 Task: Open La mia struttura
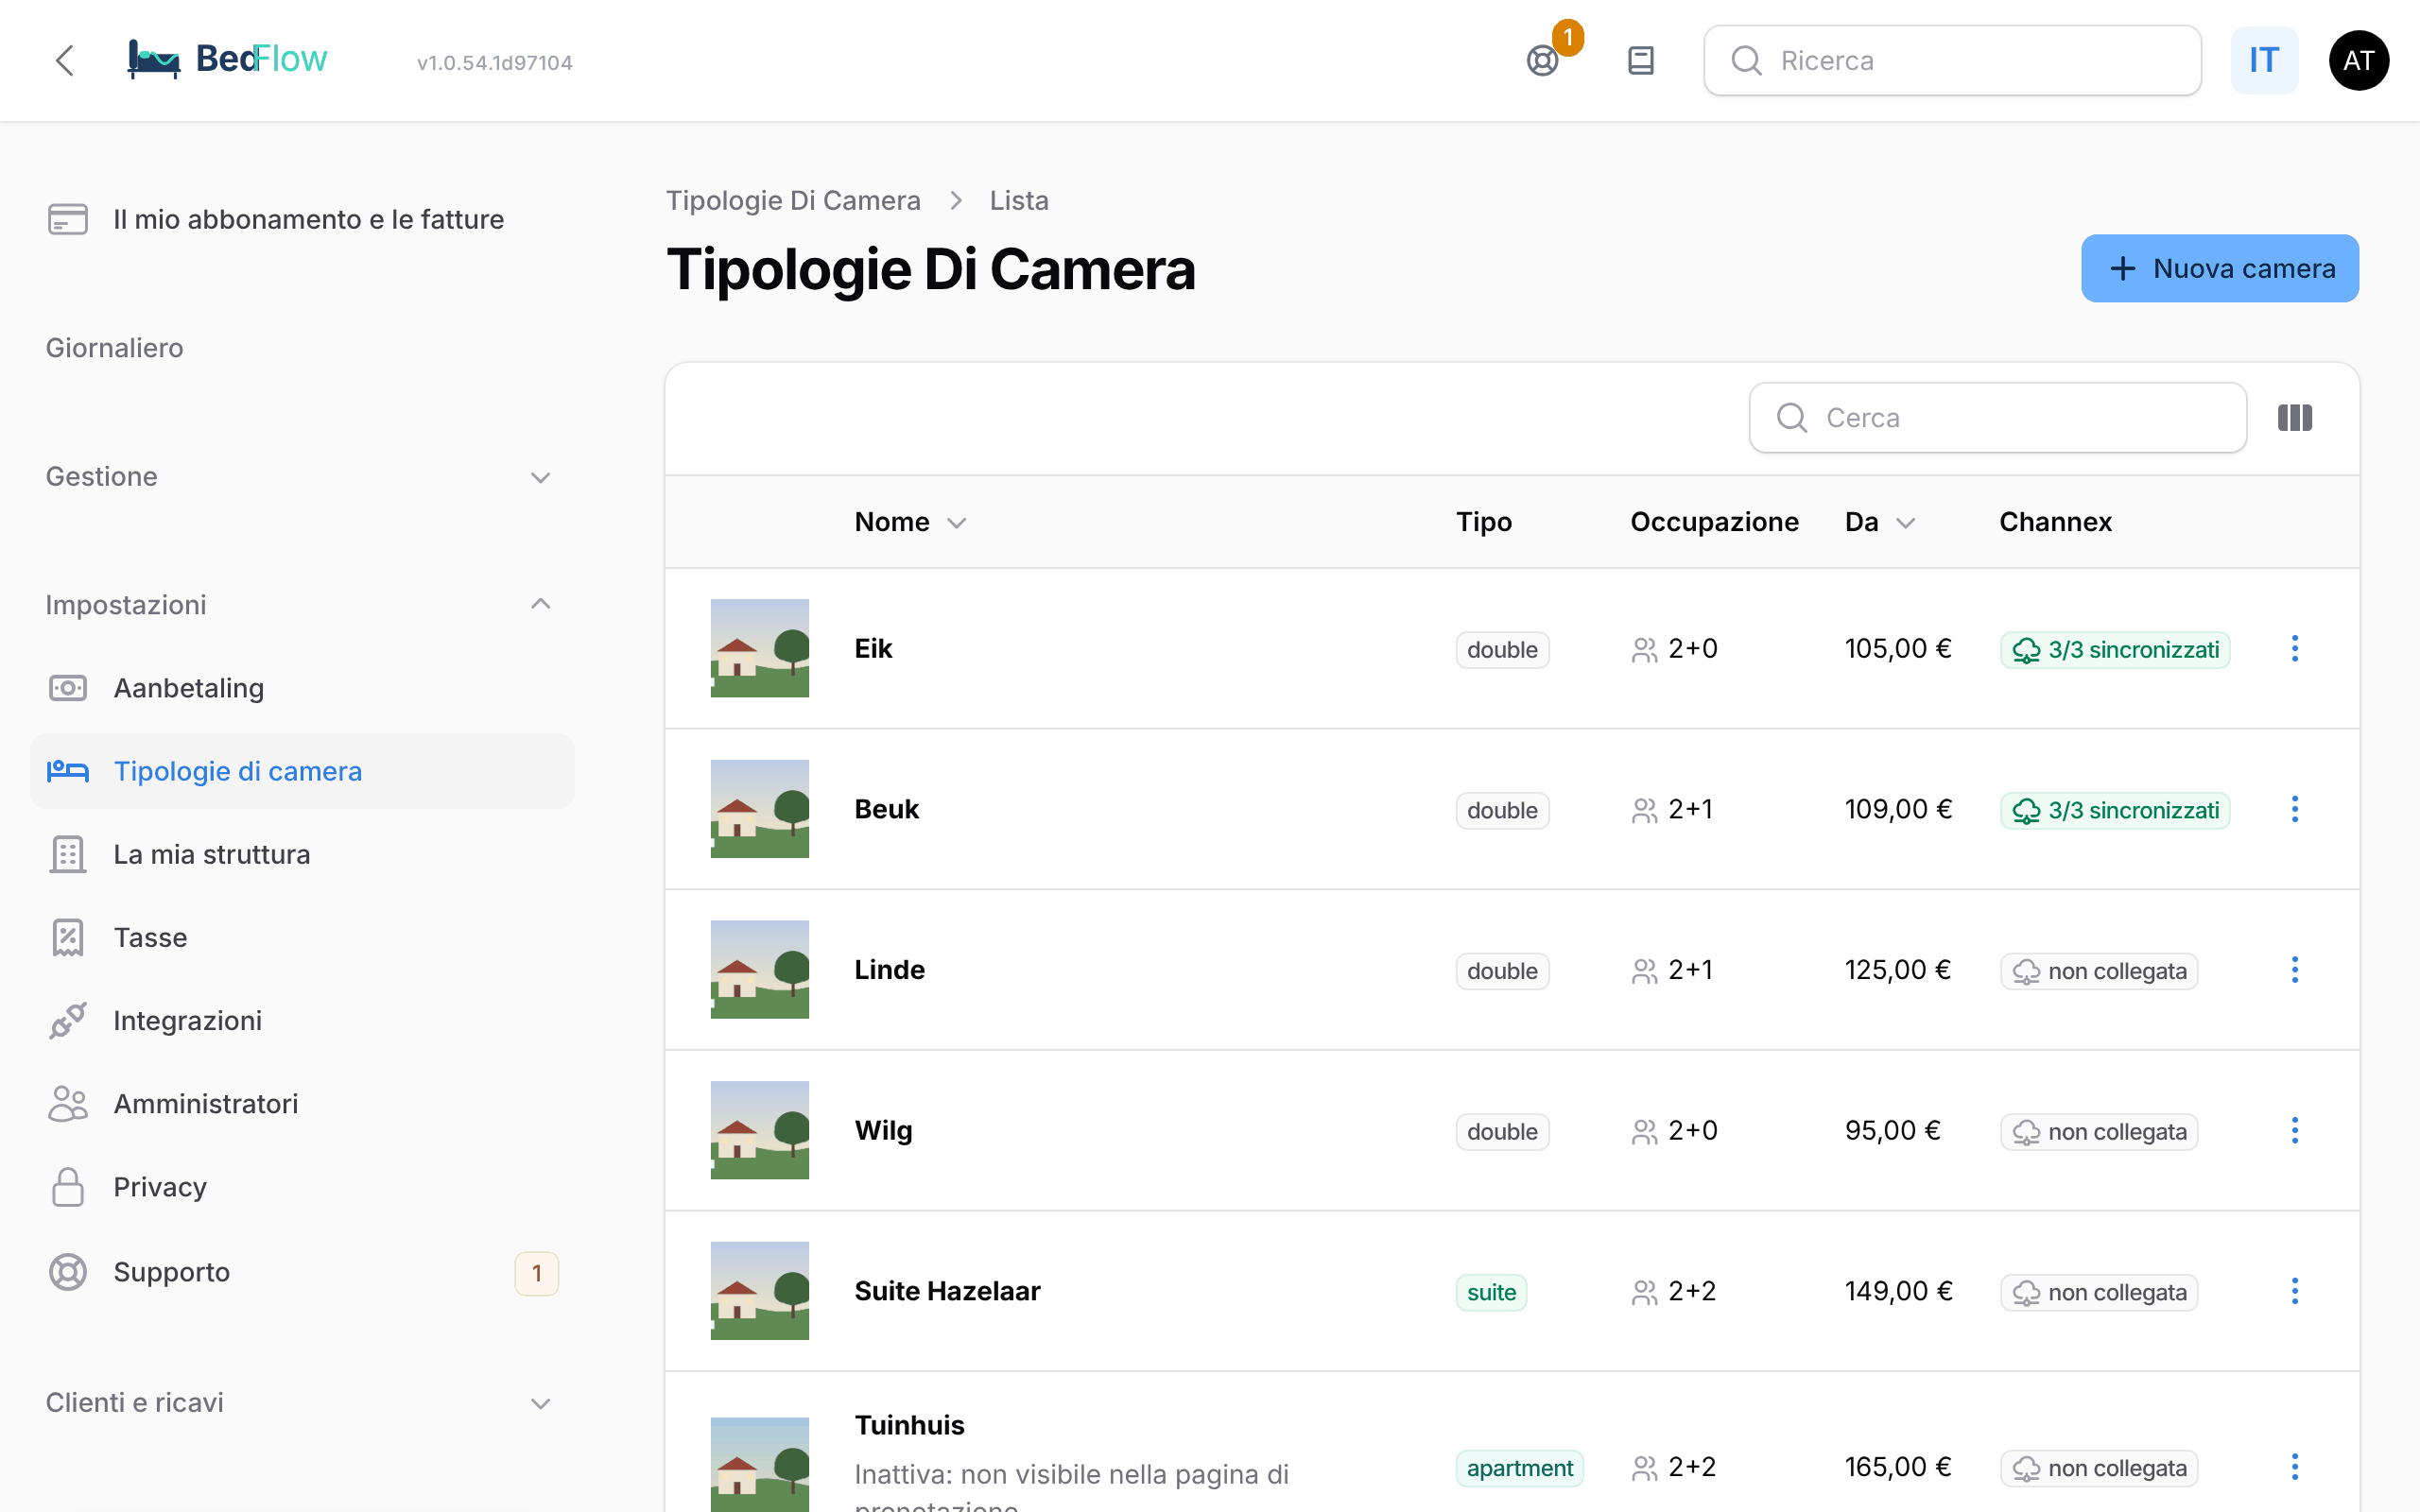(302, 854)
